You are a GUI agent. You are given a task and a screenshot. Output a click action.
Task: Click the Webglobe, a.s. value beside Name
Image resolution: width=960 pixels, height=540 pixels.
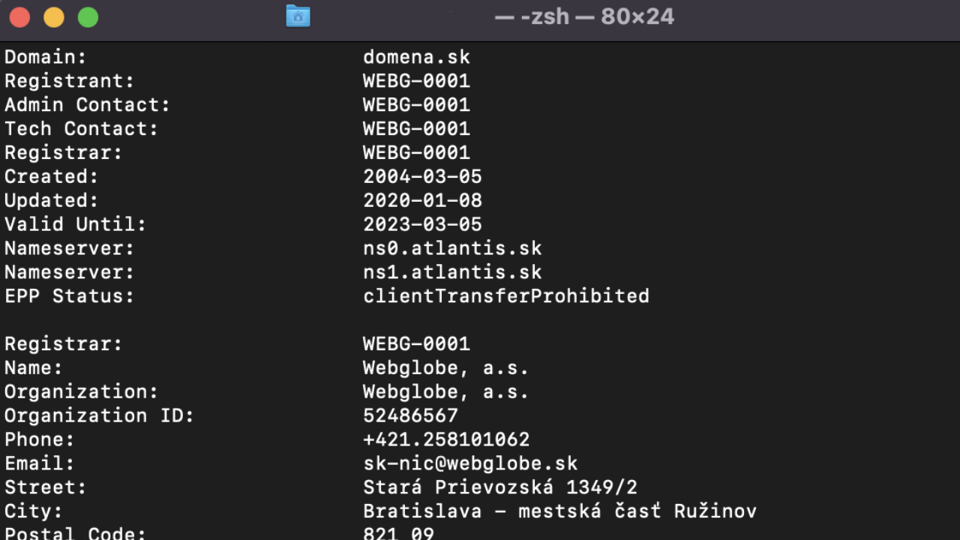(446, 368)
